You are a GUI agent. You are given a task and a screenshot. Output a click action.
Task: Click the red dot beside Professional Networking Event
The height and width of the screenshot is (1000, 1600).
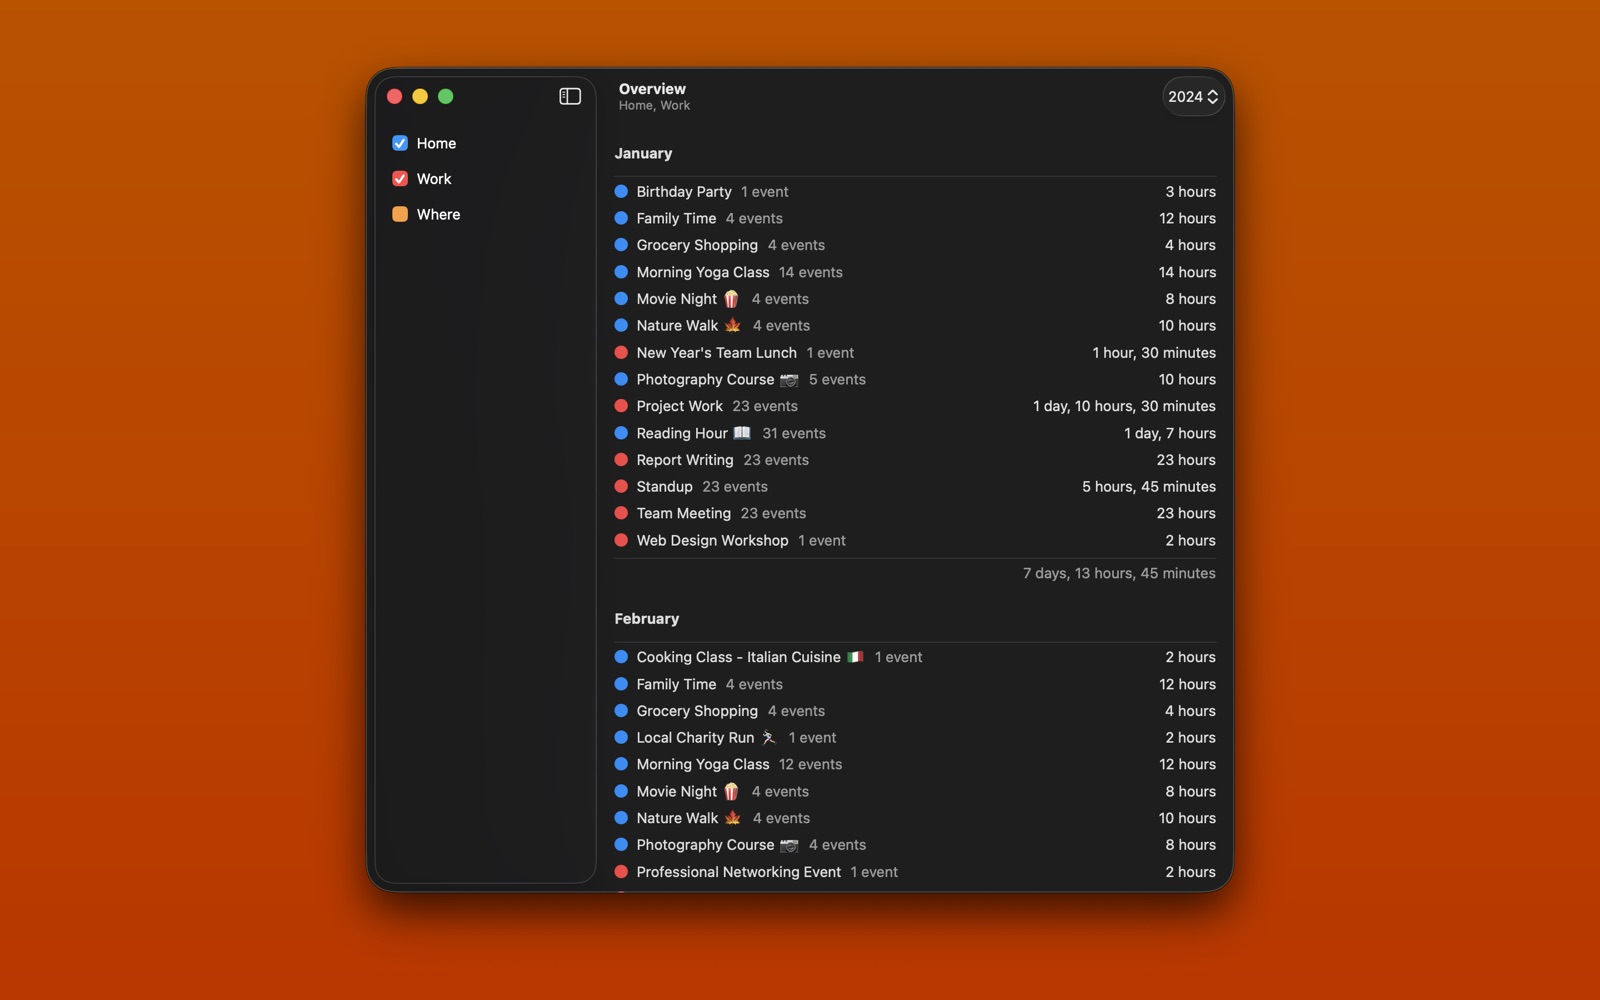click(x=621, y=872)
